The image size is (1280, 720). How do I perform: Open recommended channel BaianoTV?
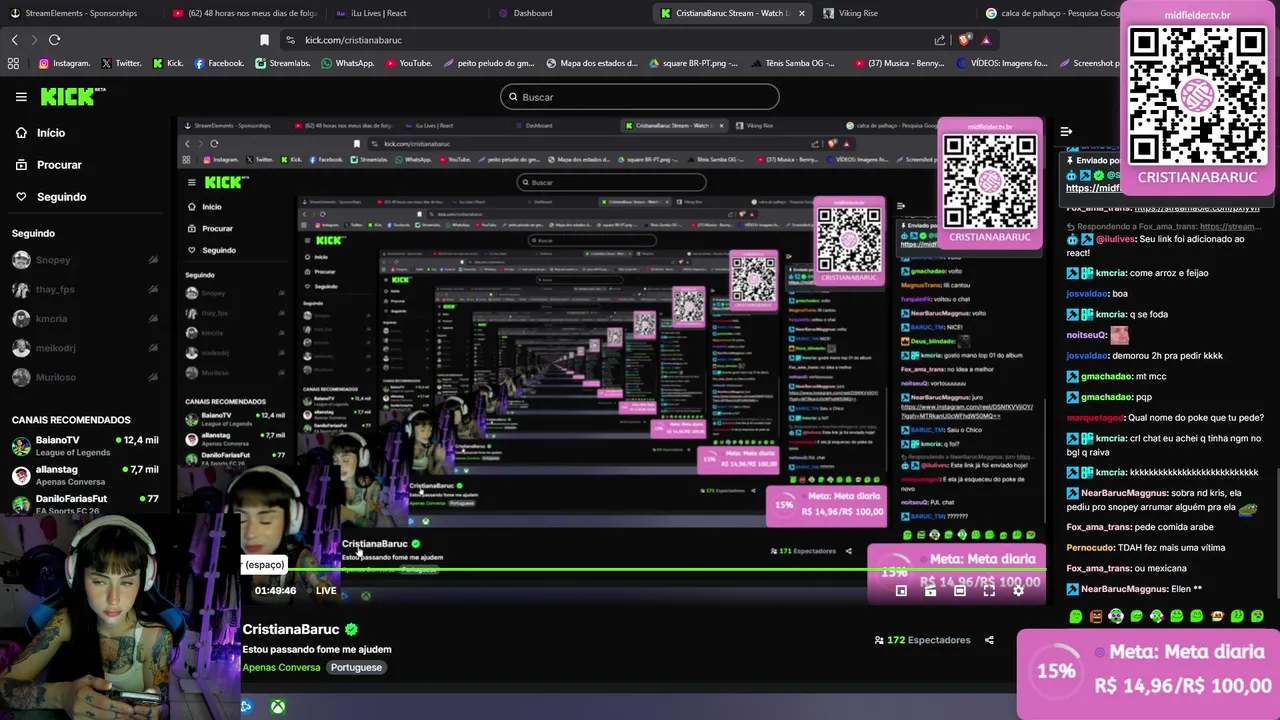(x=85, y=446)
